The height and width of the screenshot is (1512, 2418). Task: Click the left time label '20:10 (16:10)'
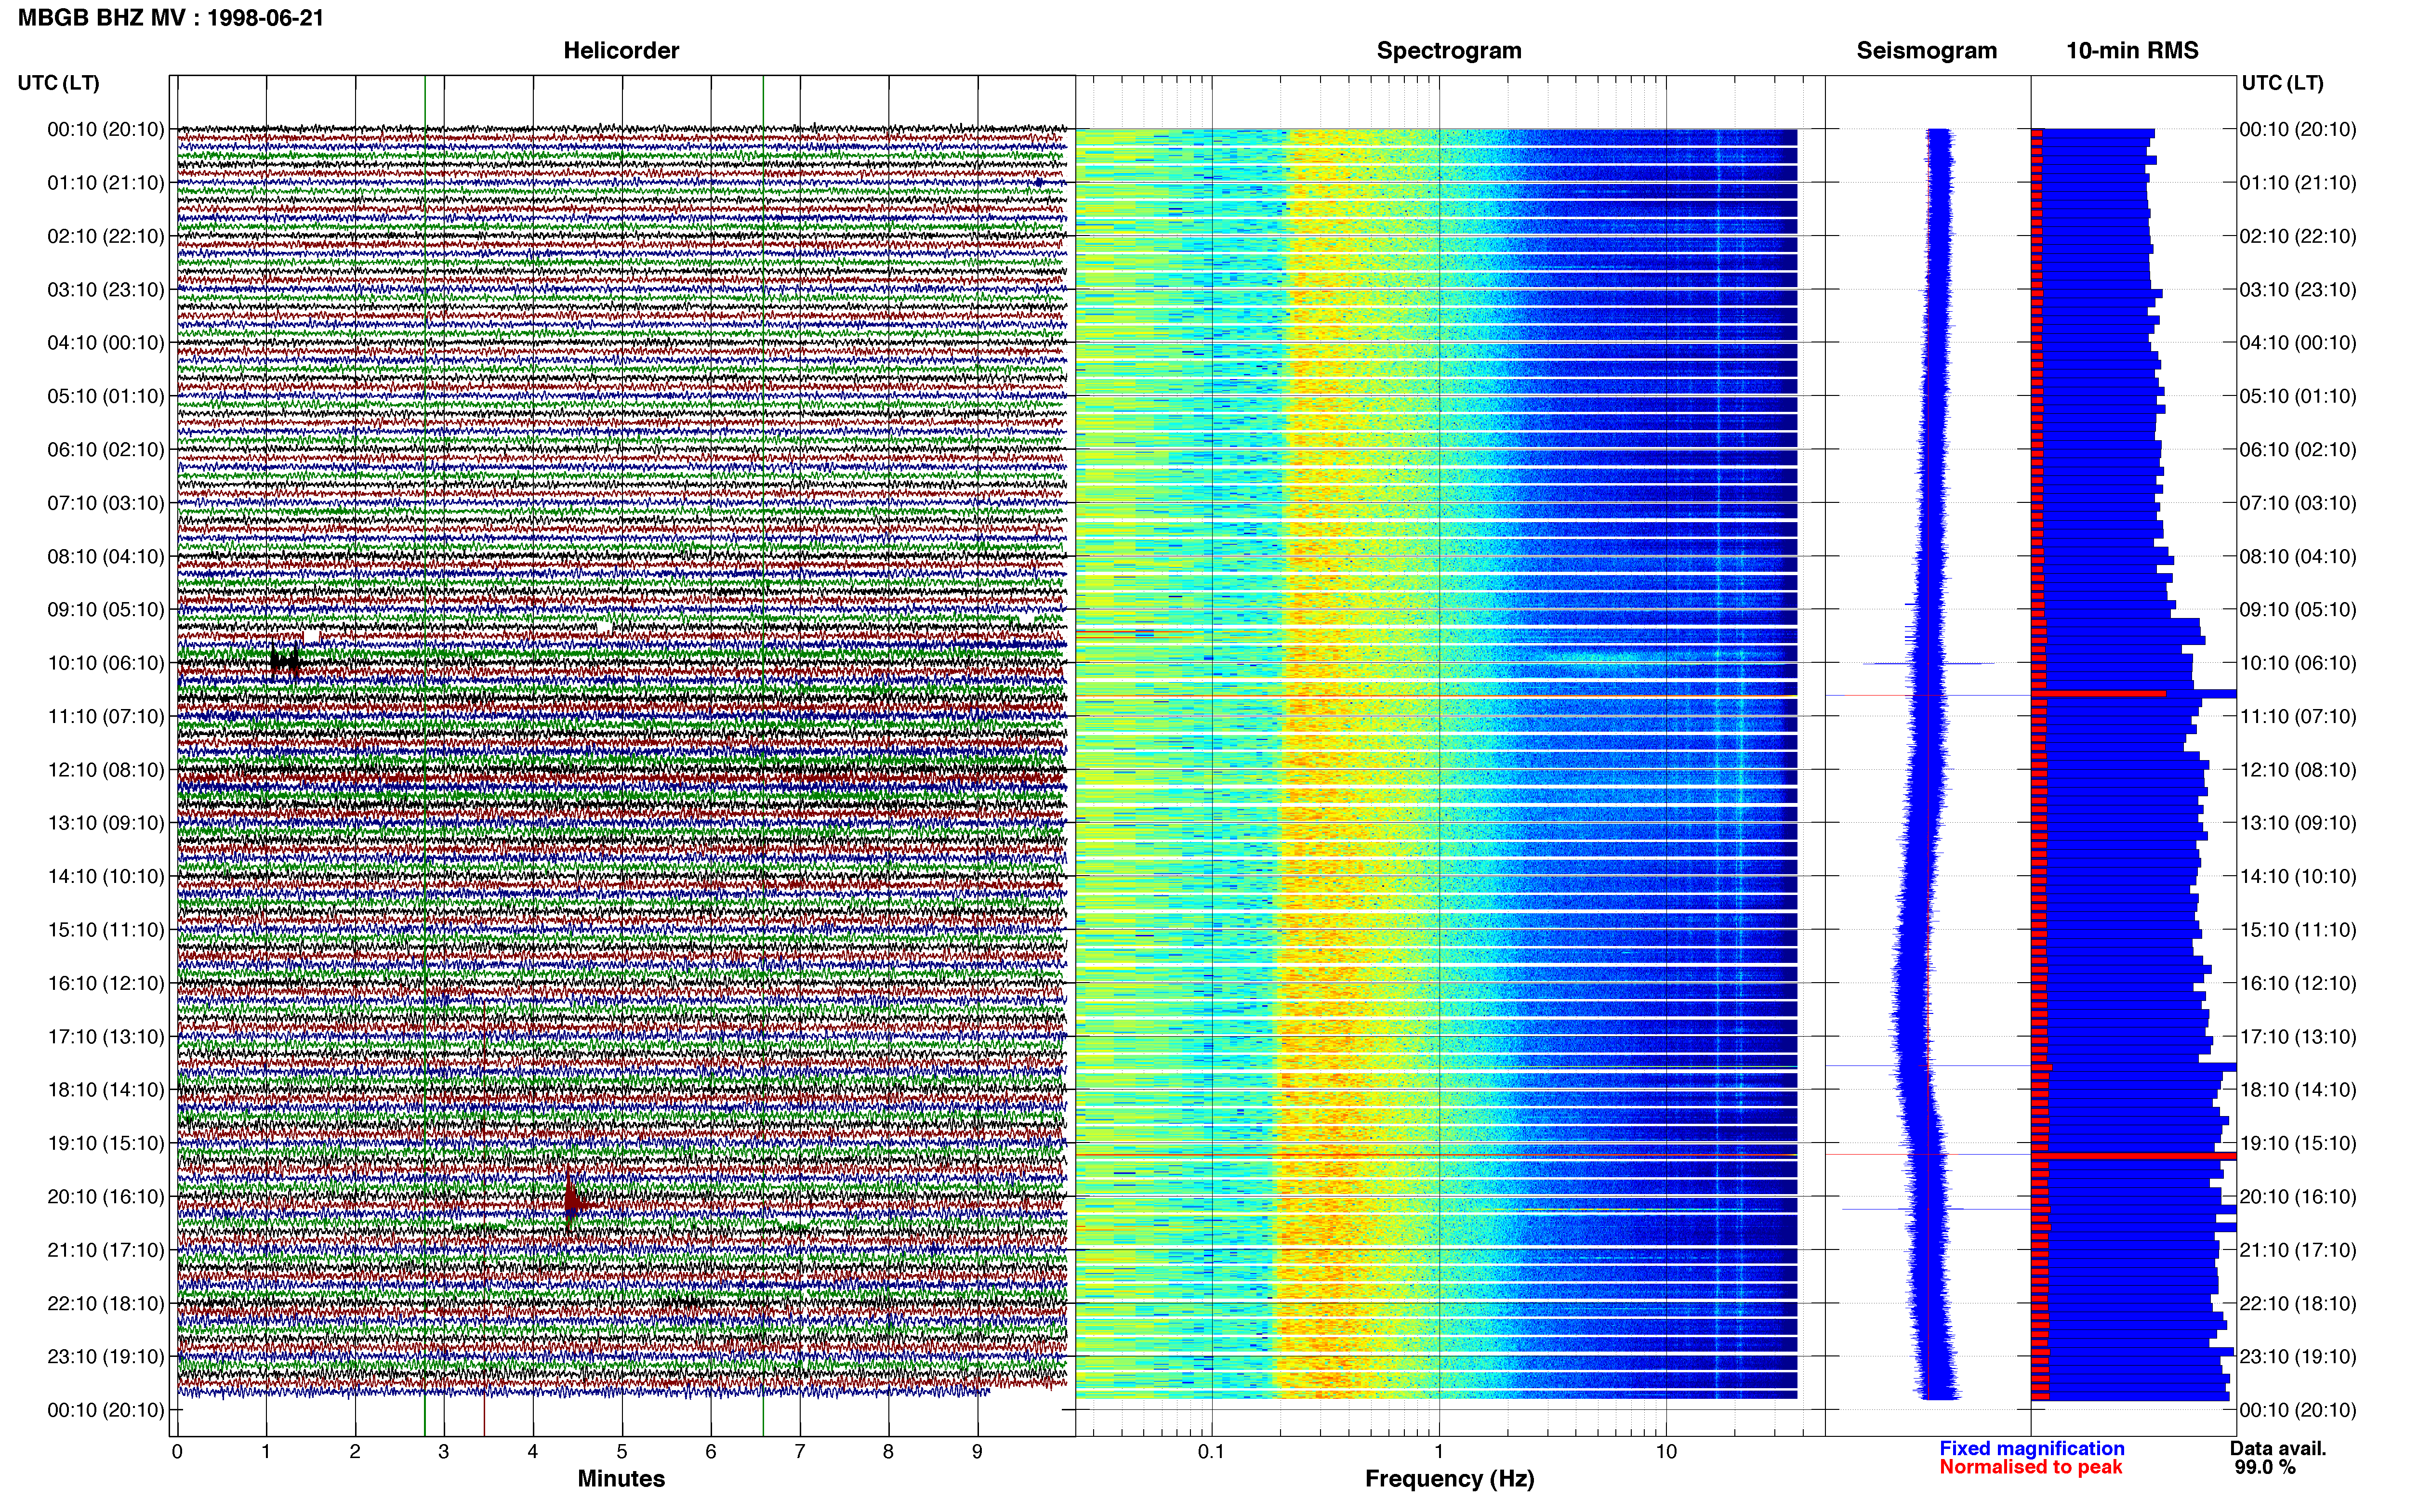106,1197
